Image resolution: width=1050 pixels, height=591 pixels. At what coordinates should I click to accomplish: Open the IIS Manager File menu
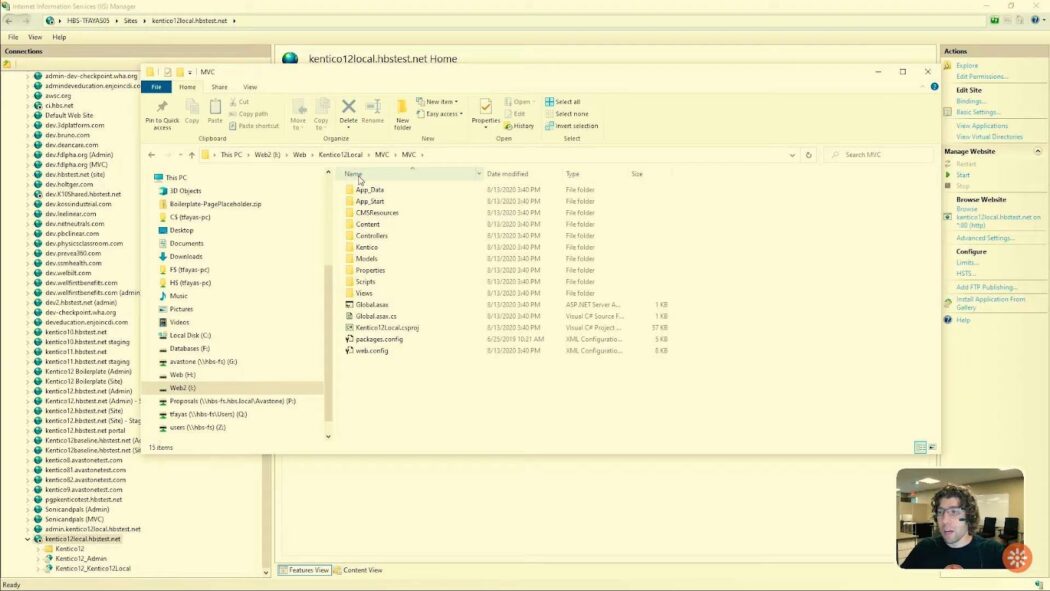click(x=13, y=37)
